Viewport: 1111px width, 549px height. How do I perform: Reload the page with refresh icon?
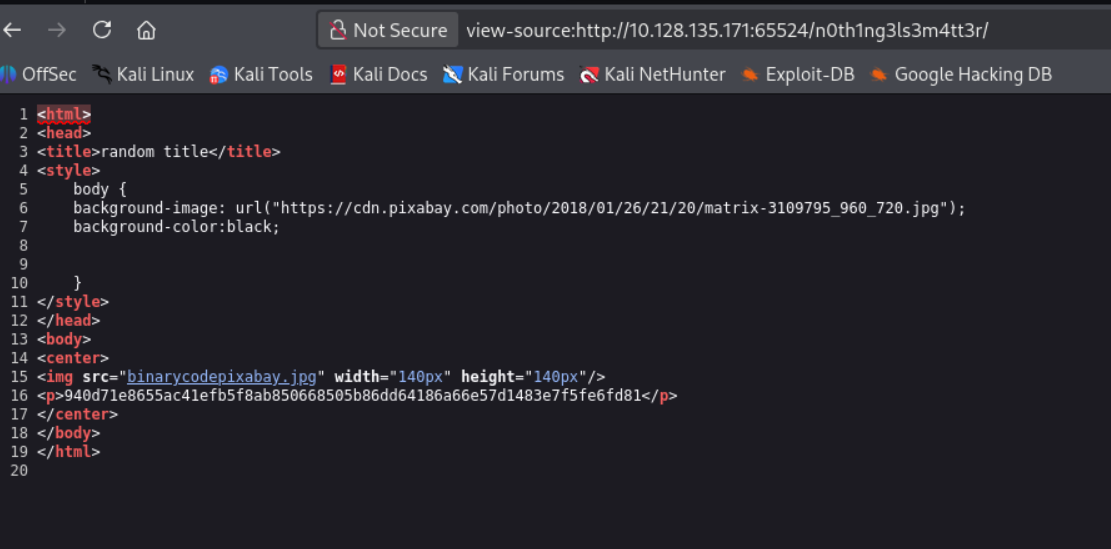pos(102,30)
